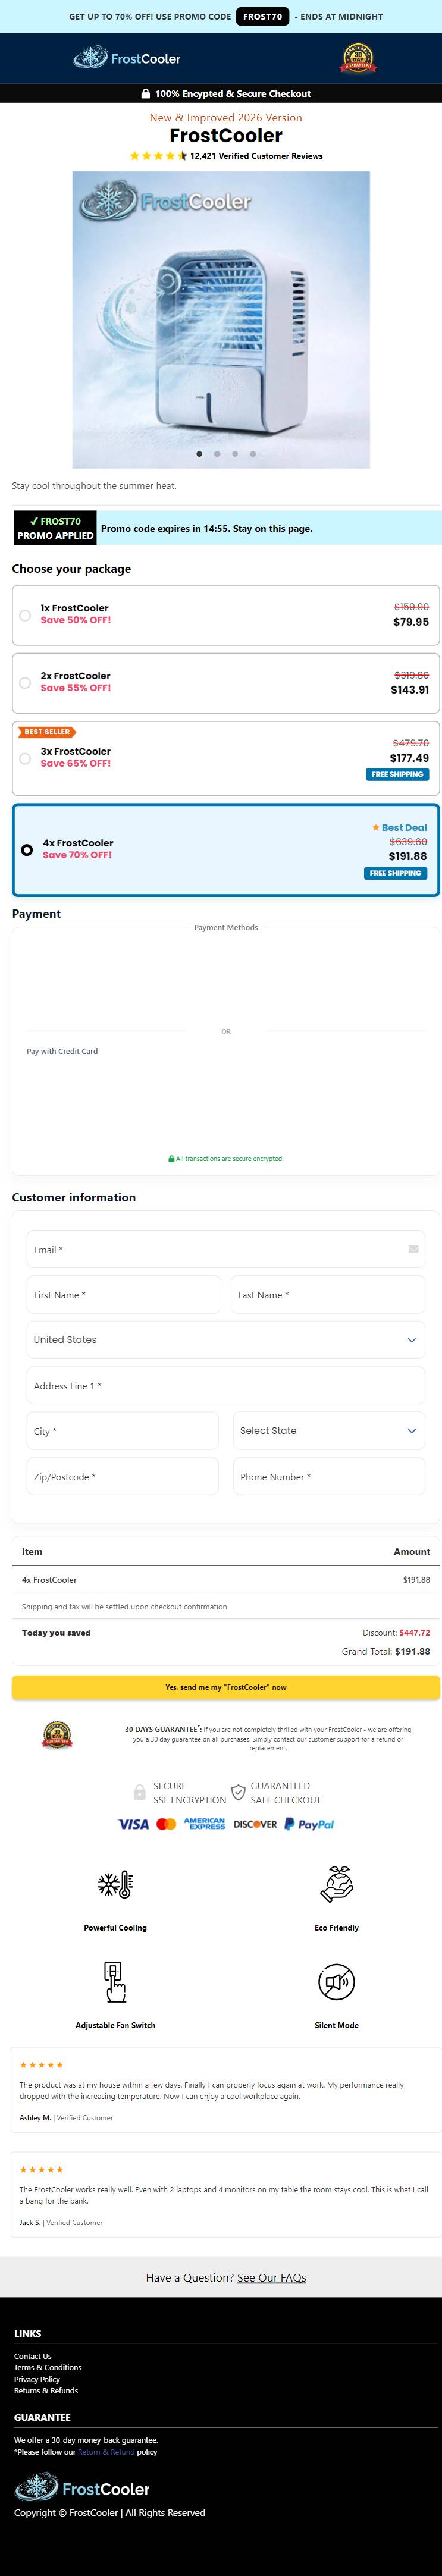Click the Powerful Cooling snowflake thermometer icon
The height and width of the screenshot is (2576, 442).
(115, 1885)
